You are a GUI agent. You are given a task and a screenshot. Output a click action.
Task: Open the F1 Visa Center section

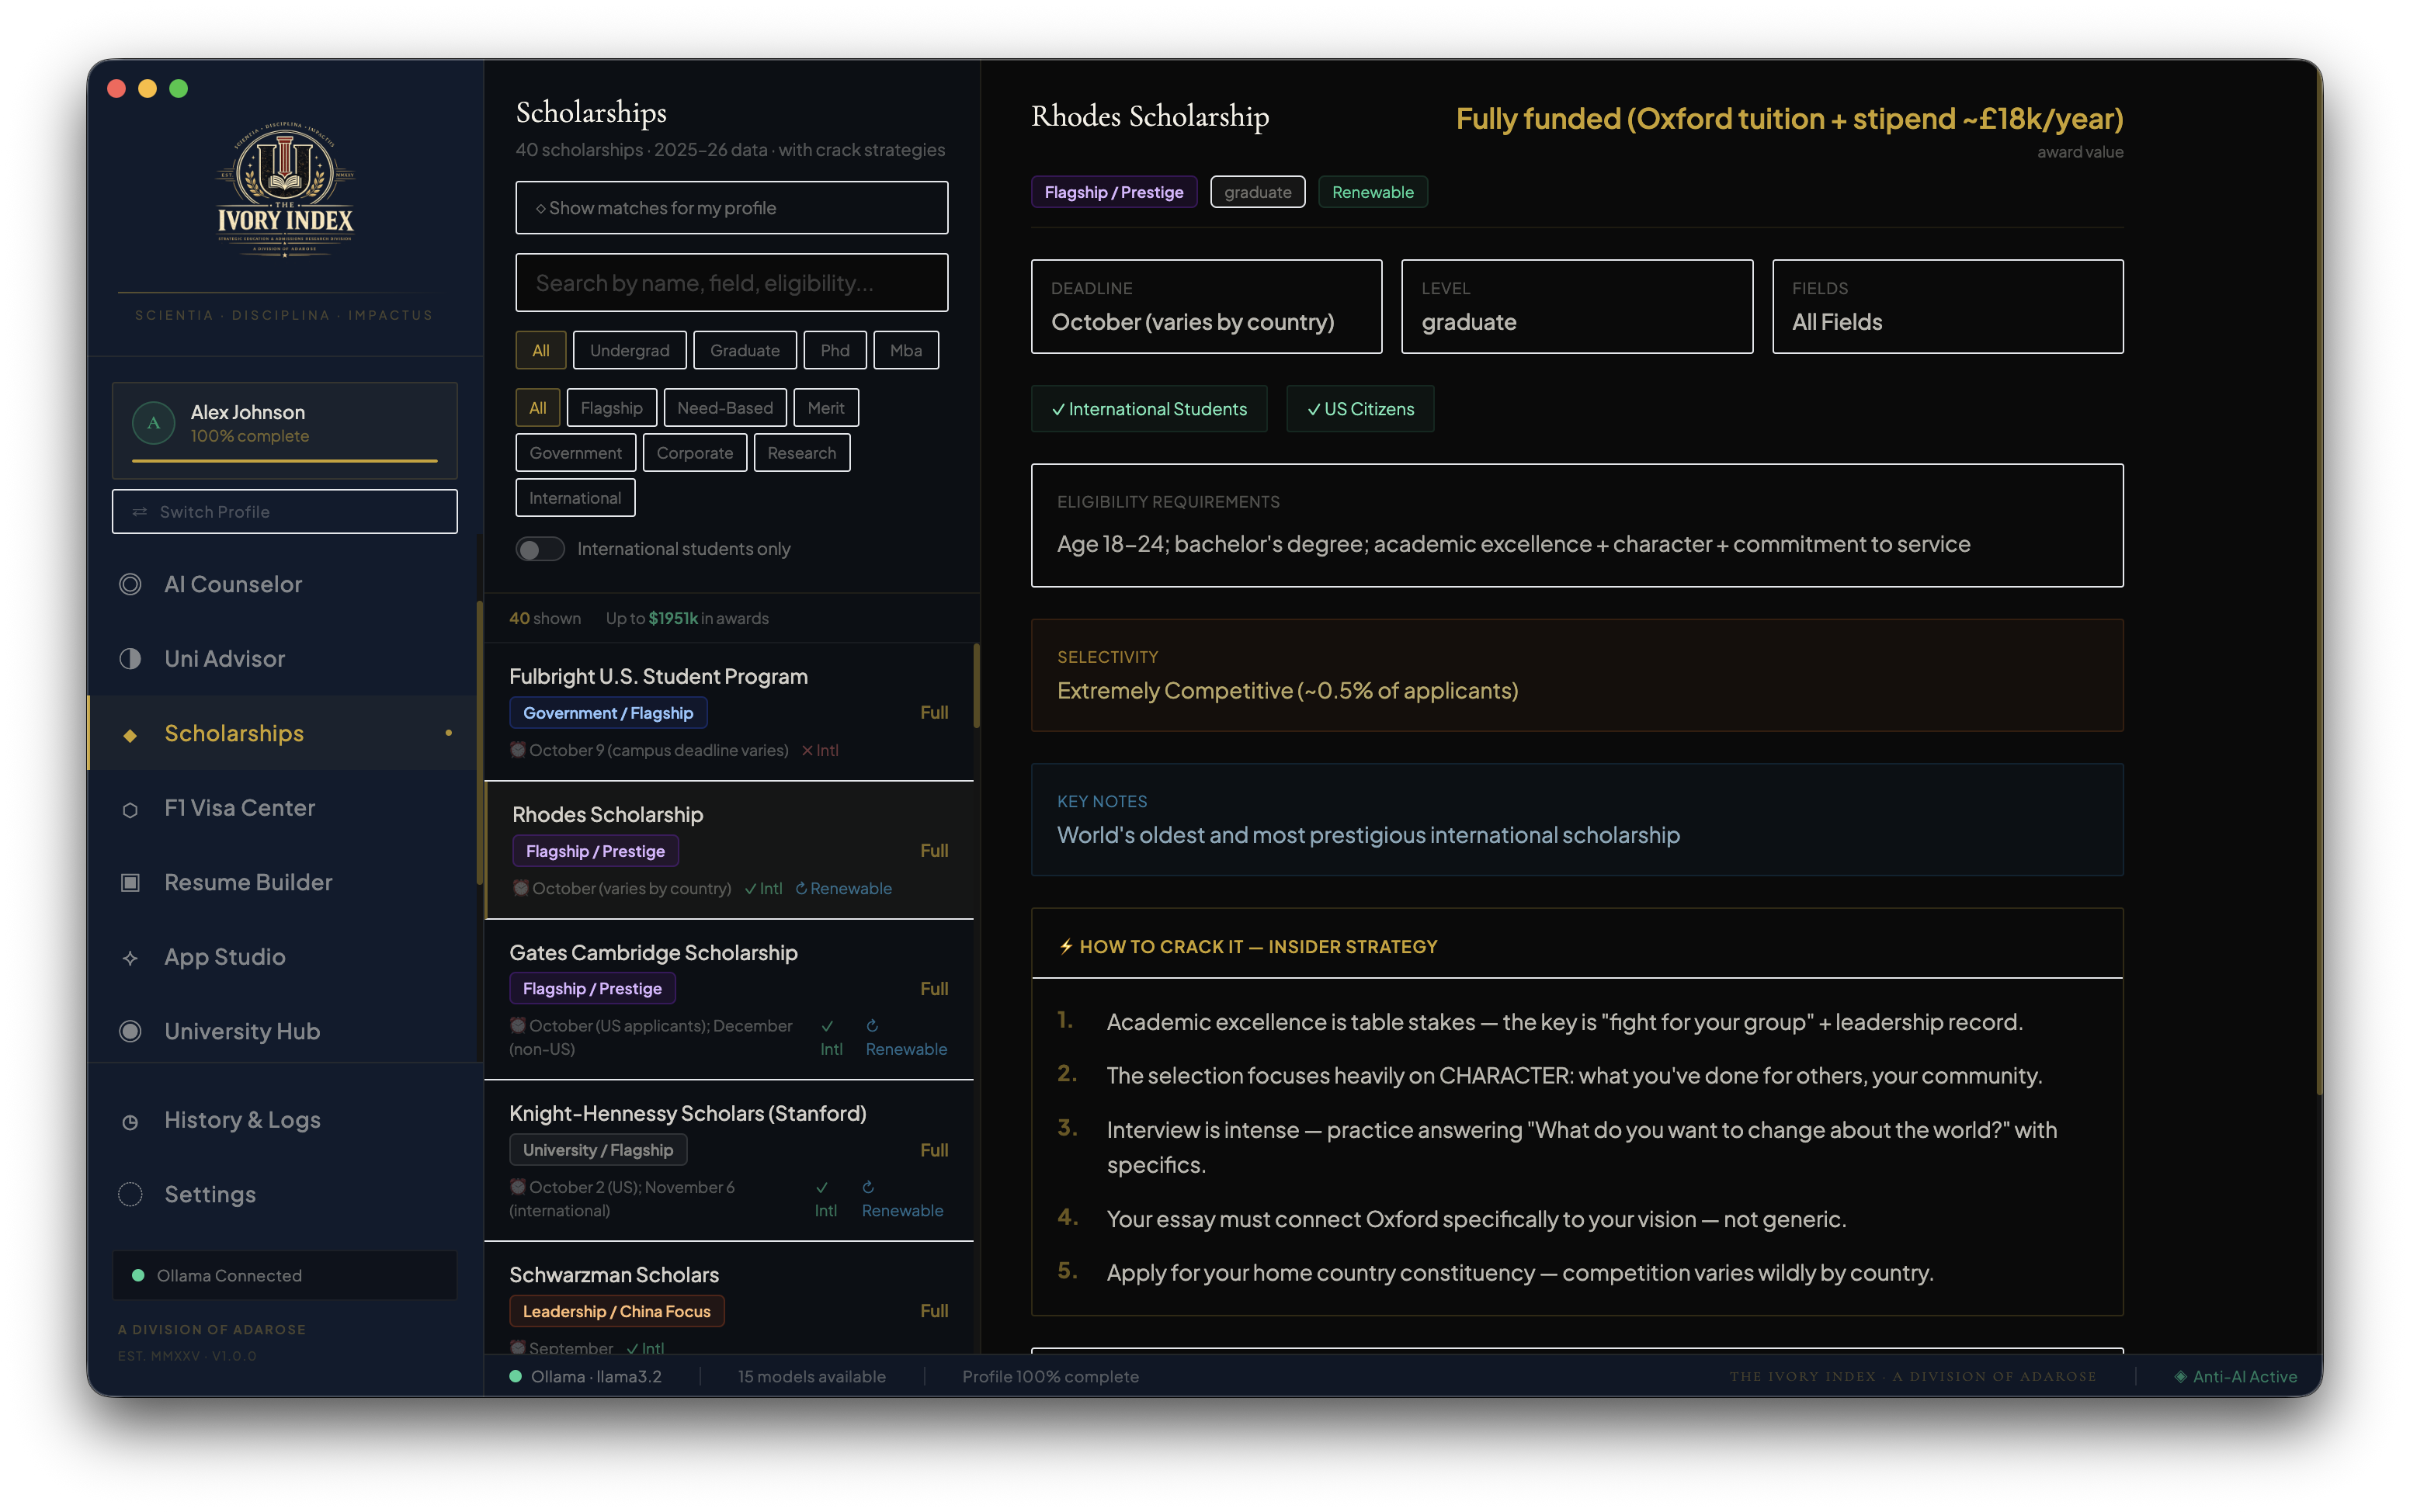tap(283, 808)
